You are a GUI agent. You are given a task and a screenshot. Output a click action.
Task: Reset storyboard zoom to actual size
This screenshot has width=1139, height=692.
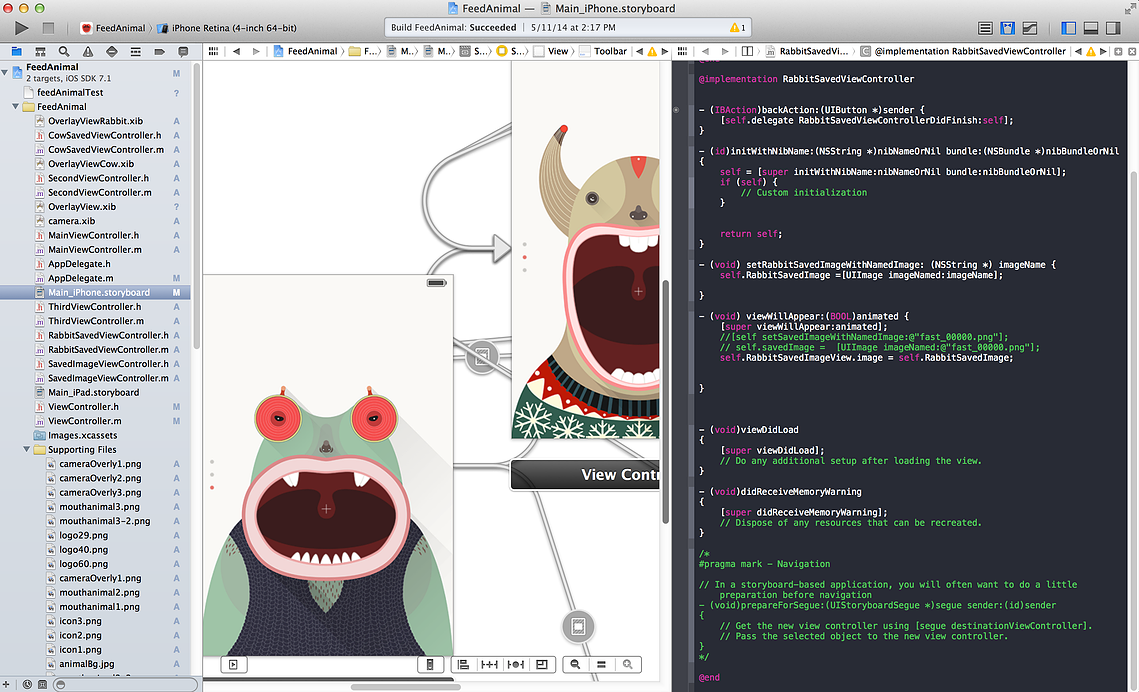[601, 664]
